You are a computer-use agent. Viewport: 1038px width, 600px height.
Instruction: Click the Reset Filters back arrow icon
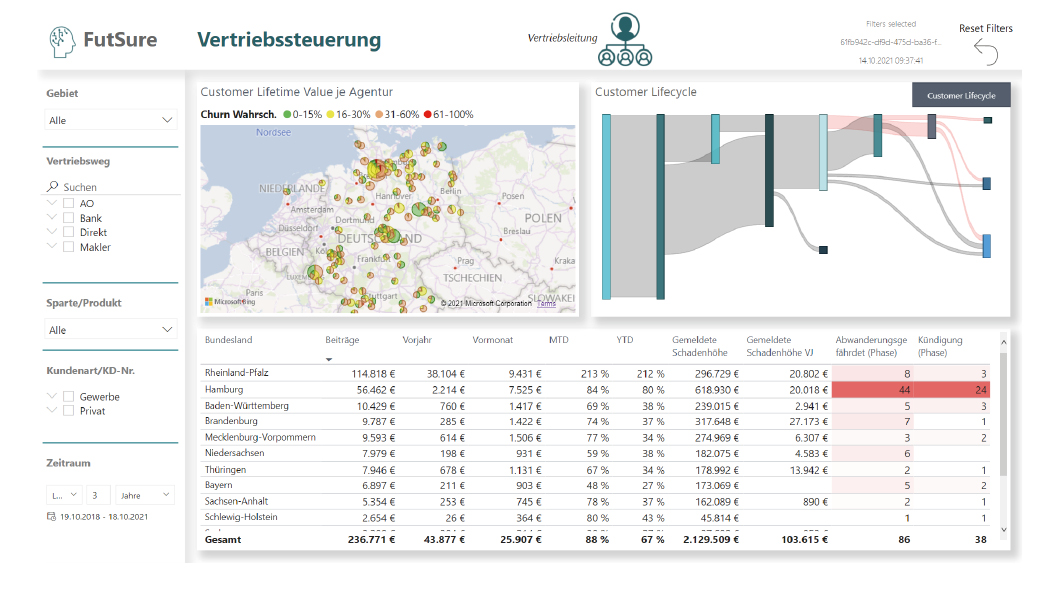pos(986,52)
